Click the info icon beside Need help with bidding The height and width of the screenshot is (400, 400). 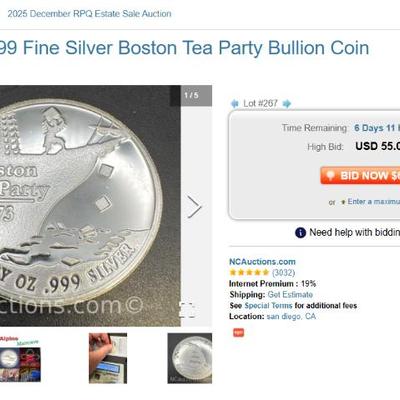click(x=300, y=232)
